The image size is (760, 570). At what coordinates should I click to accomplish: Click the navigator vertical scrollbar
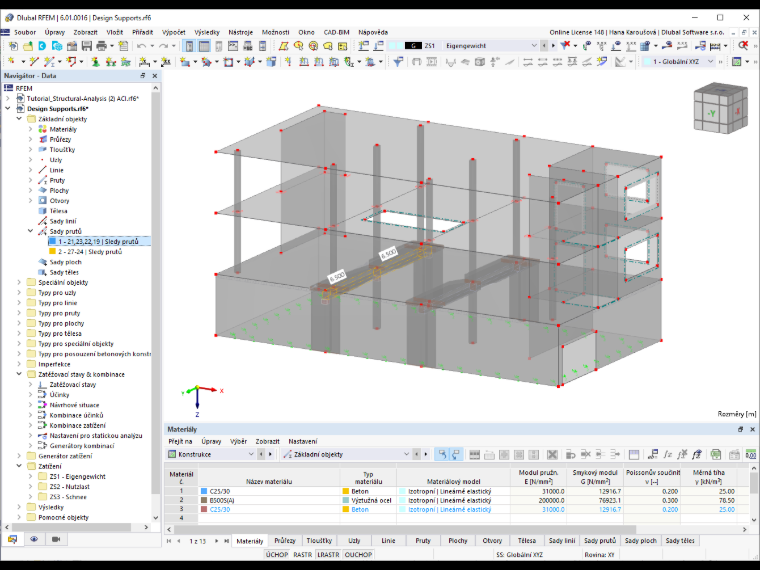tap(156, 291)
